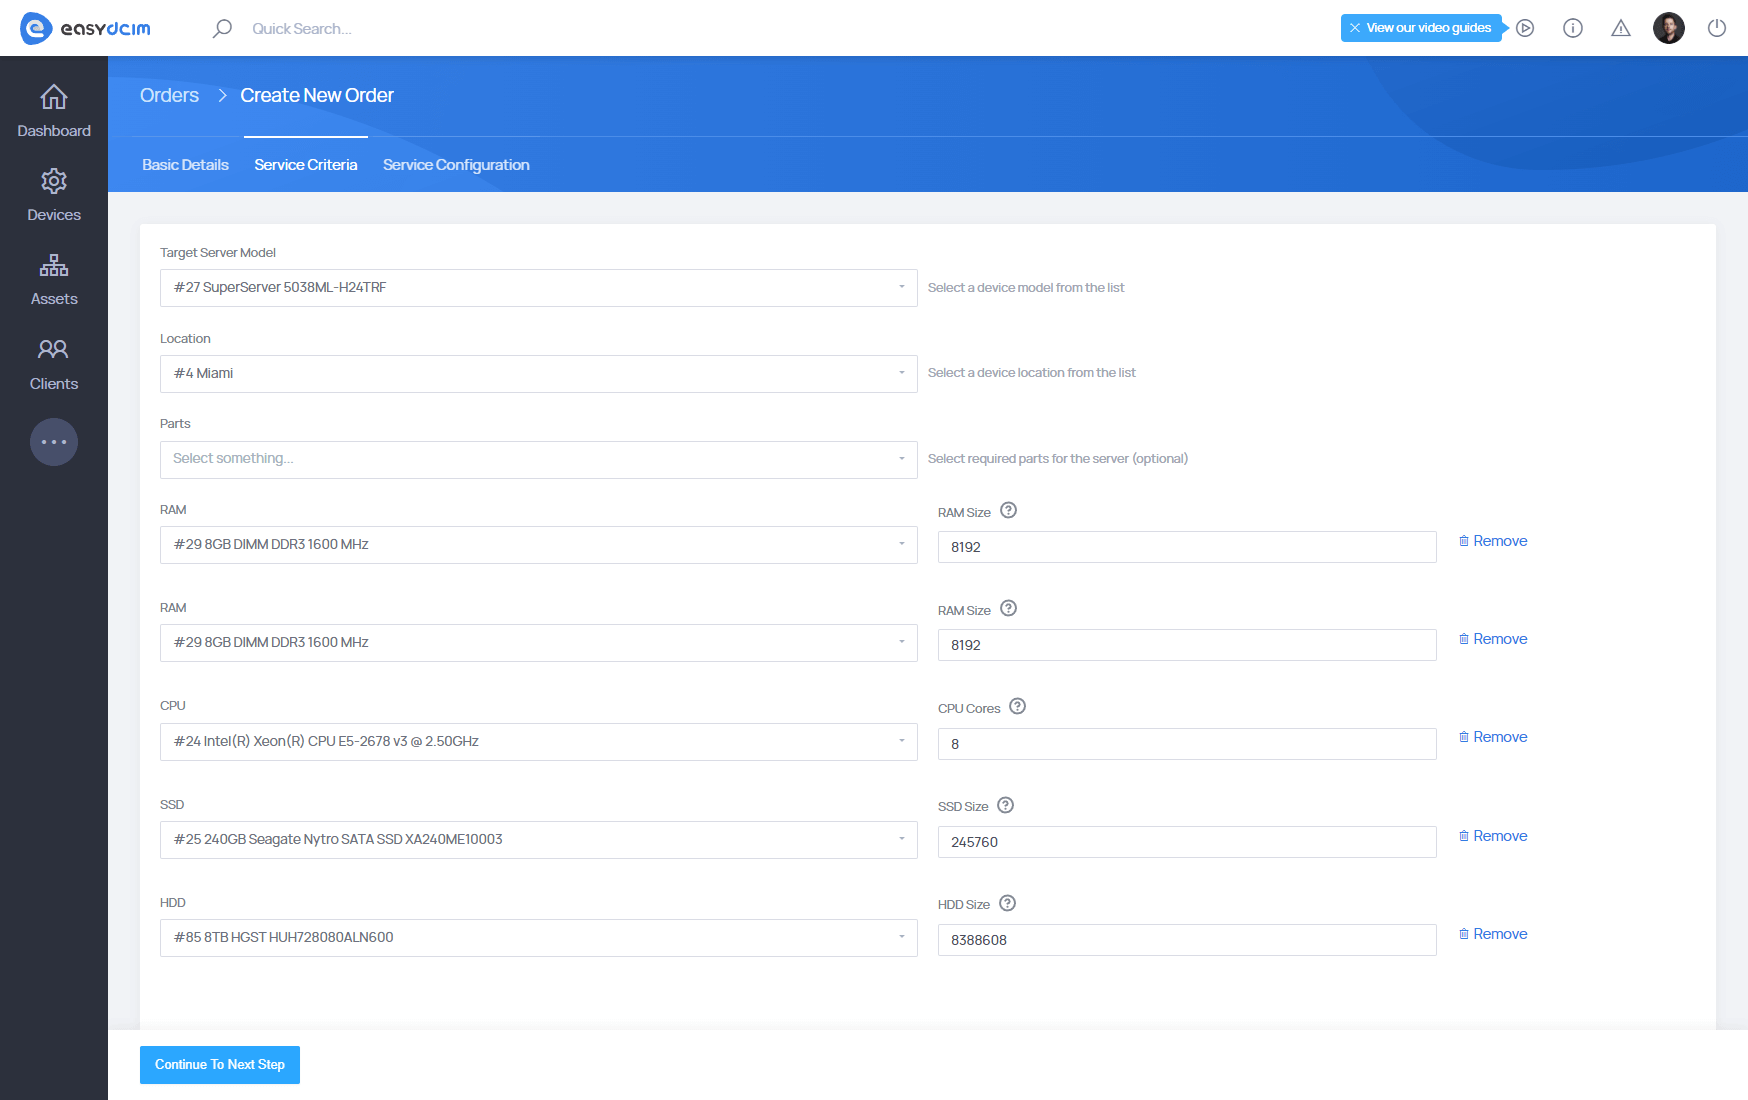This screenshot has height=1100, width=1748.
Task: Open Clients from the sidebar
Action: point(53,350)
